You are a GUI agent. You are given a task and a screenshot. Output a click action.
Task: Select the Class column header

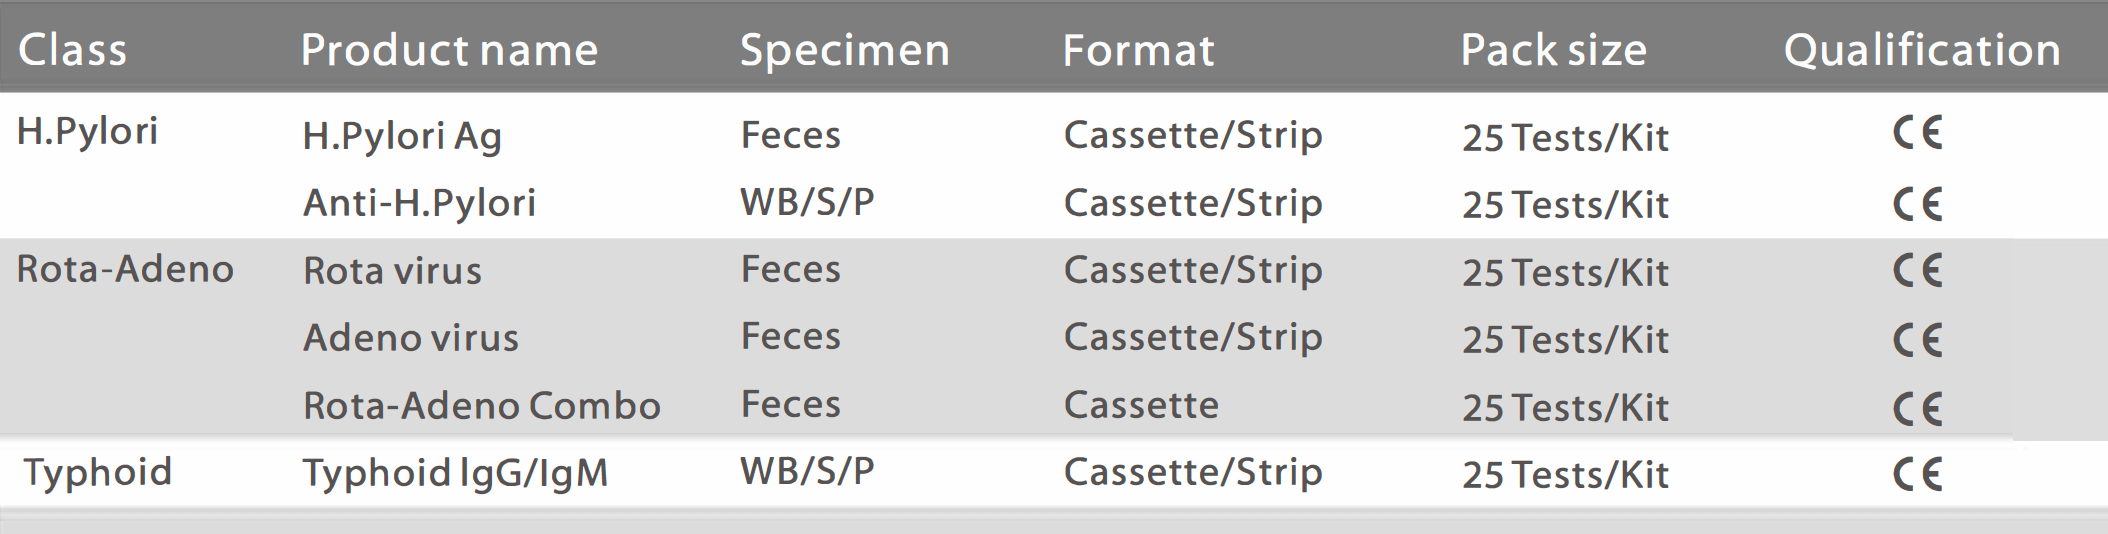[x=73, y=50]
